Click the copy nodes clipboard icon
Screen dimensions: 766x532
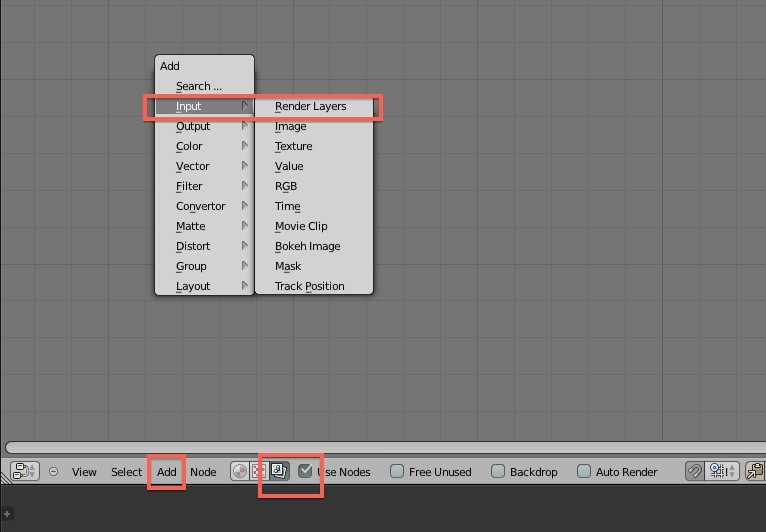click(x=755, y=471)
